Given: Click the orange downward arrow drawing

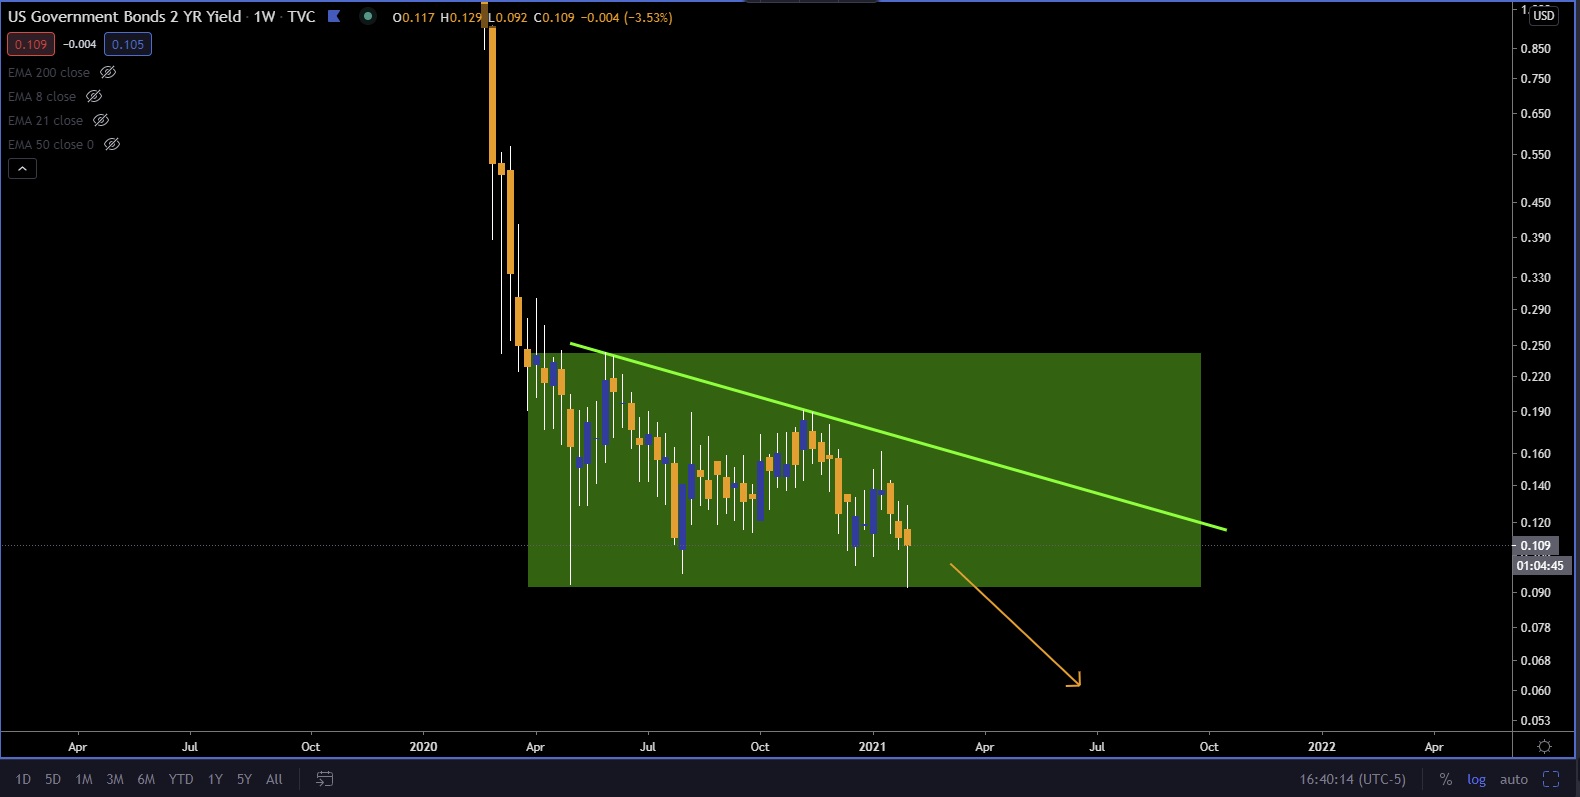Looking at the screenshot, I should pos(1015,625).
